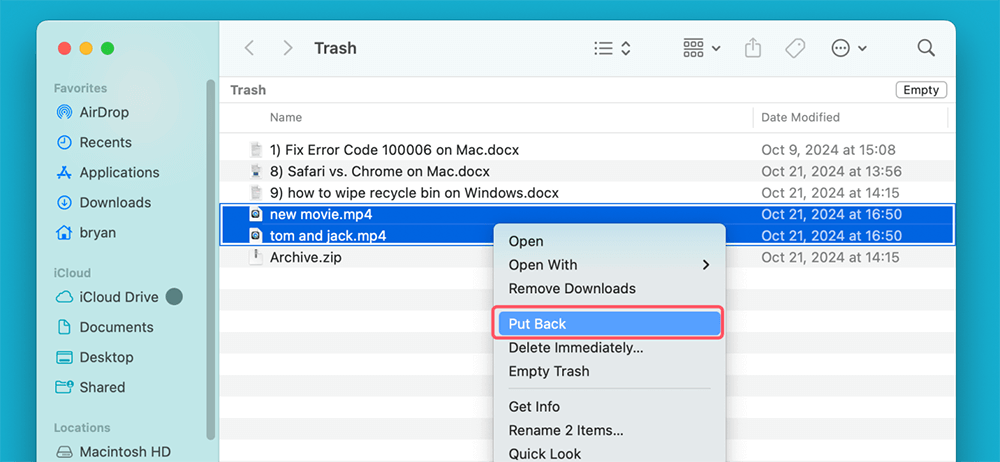The width and height of the screenshot is (1000, 462).
Task: Click the Macintosh HD drive icon
Action: pyautogui.click(x=64, y=452)
